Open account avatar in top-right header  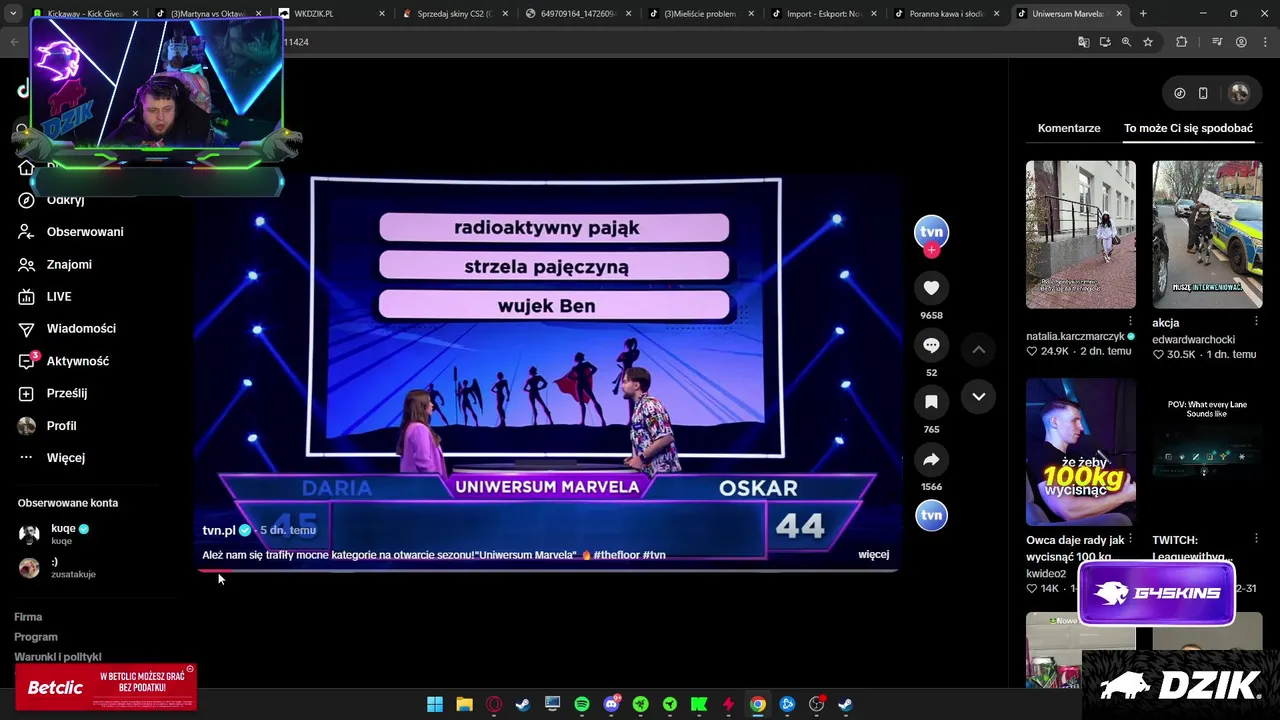tap(1239, 93)
